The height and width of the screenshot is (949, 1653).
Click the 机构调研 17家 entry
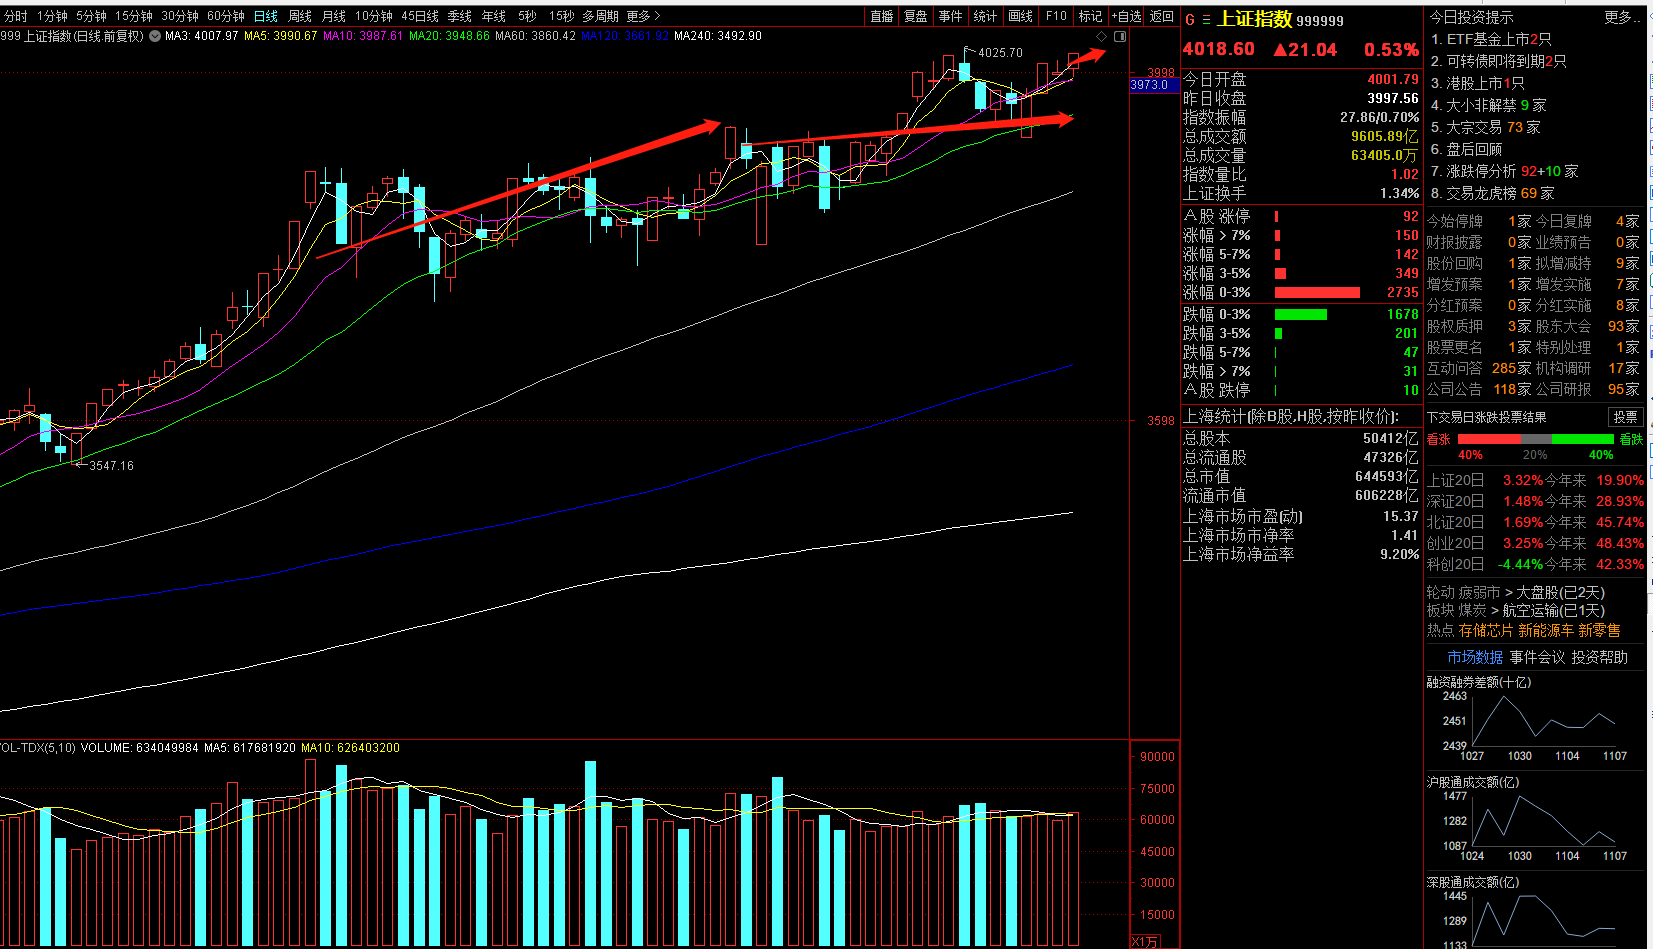coord(1587,368)
